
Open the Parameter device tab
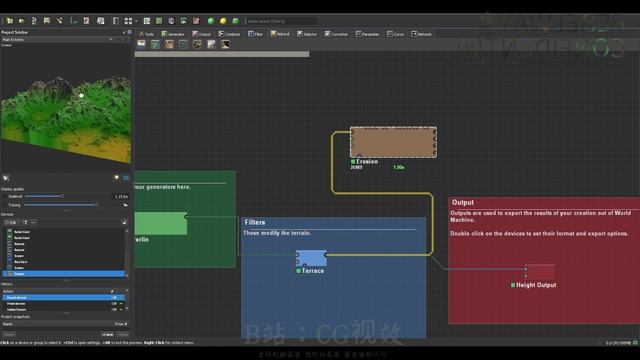pyautogui.click(x=367, y=34)
